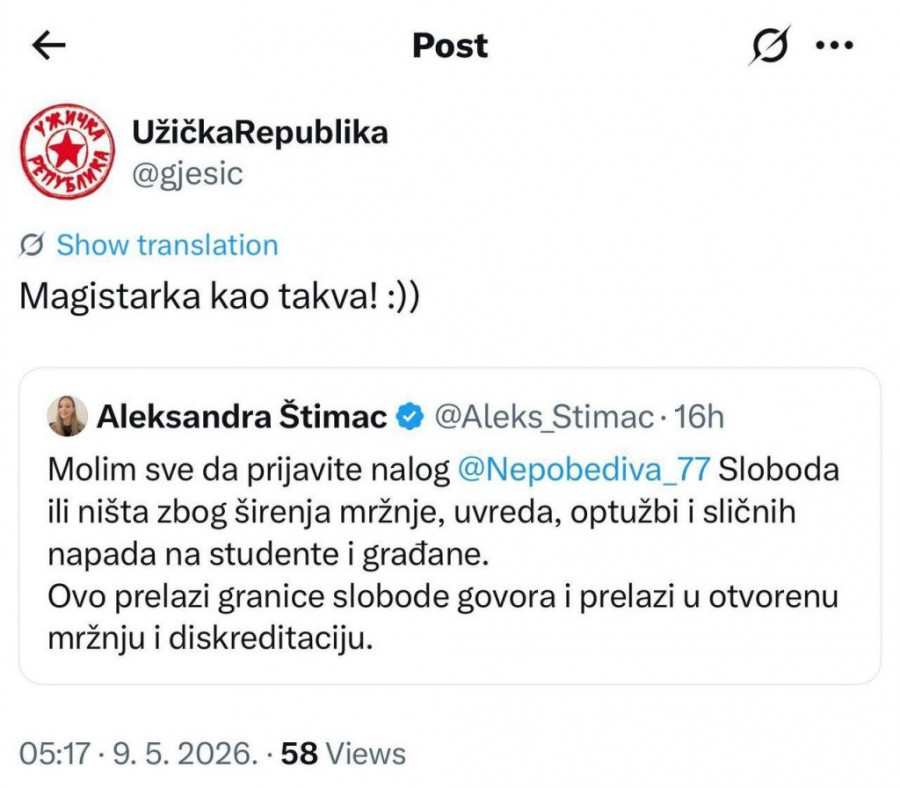Click the 16h timestamp of quoted post

pos(699,417)
